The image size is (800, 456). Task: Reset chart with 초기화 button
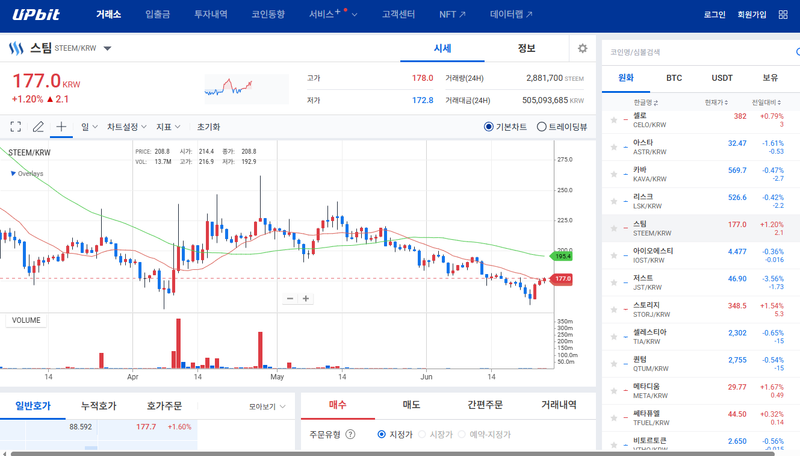[208, 126]
